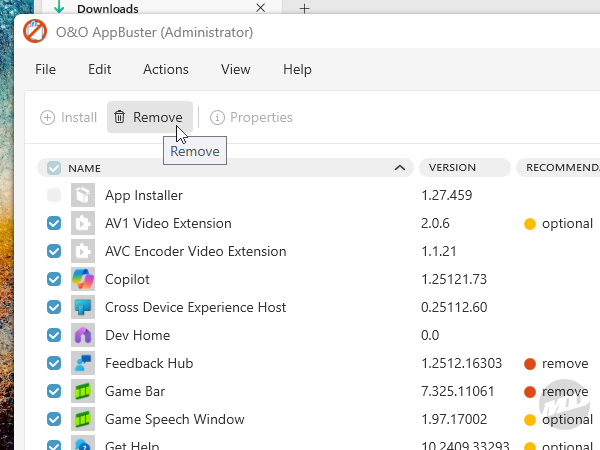This screenshot has height=450, width=600.
Task: Click the O&O AppBuster logo icon
Action: click(x=35, y=31)
